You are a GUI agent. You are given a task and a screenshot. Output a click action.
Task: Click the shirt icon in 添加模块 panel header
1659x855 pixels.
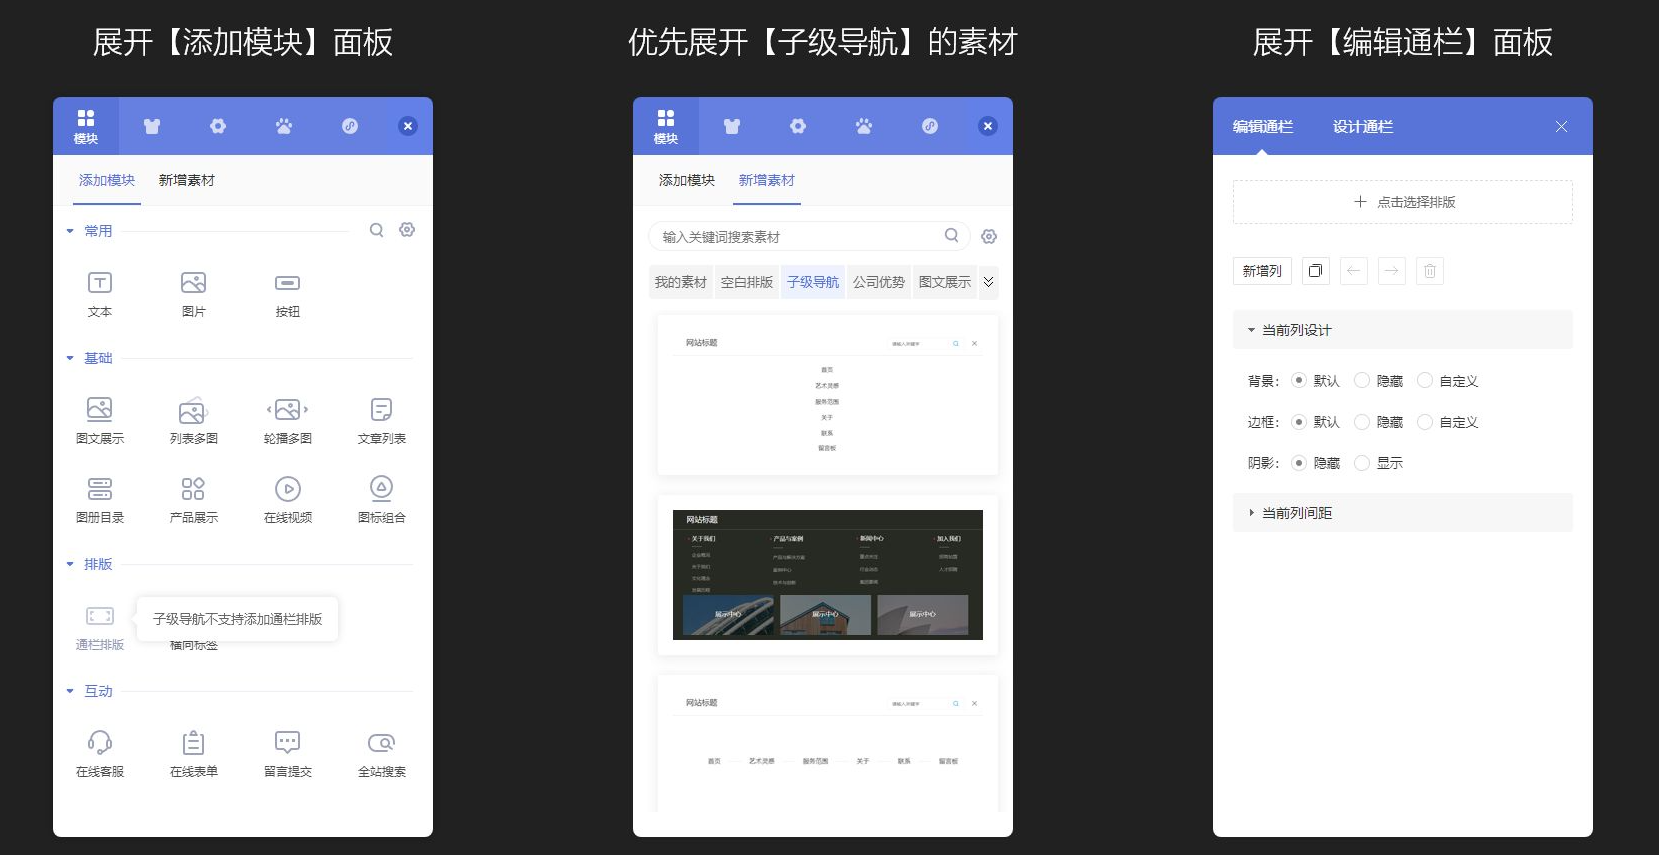pos(152,126)
